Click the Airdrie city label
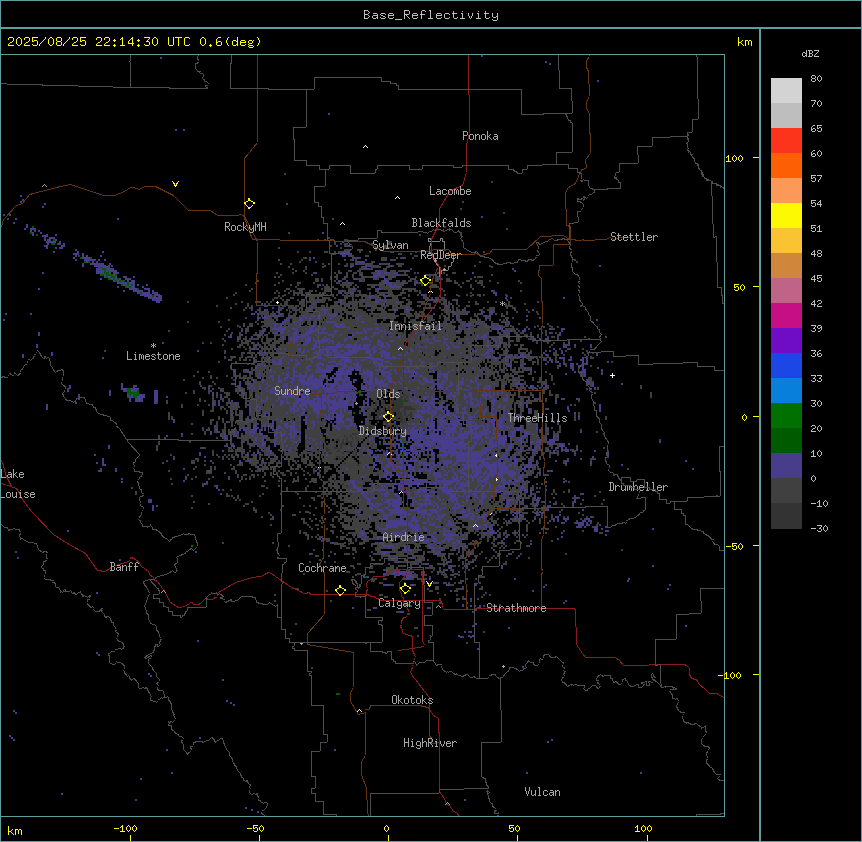The height and width of the screenshot is (842, 862). [404, 537]
